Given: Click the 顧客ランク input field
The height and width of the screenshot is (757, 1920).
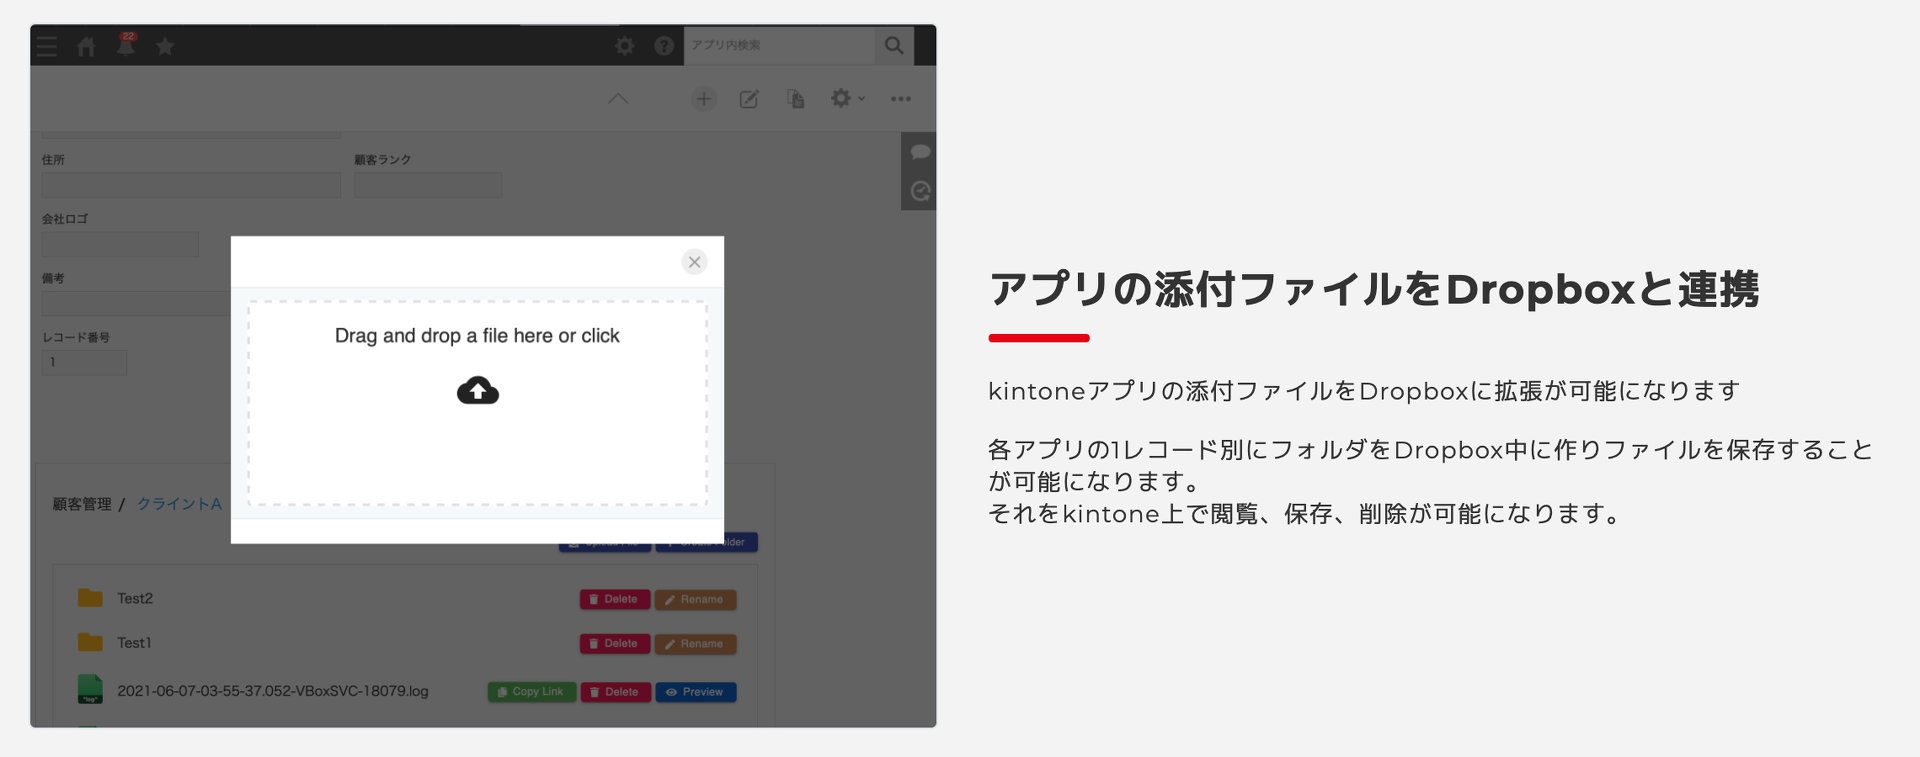Looking at the screenshot, I should coord(428,185).
